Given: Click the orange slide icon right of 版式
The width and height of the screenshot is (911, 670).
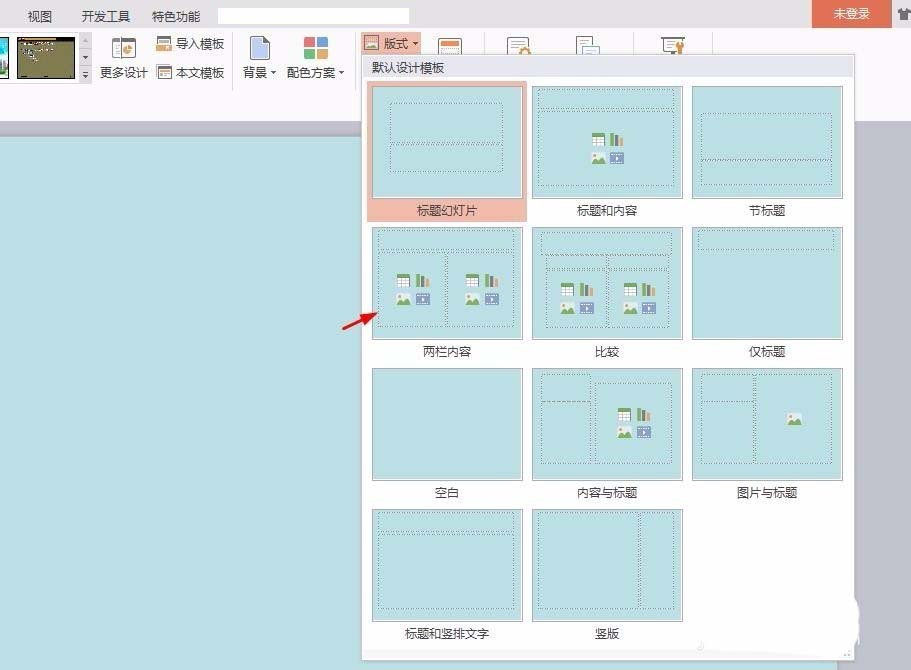Looking at the screenshot, I should click(450, 46).
